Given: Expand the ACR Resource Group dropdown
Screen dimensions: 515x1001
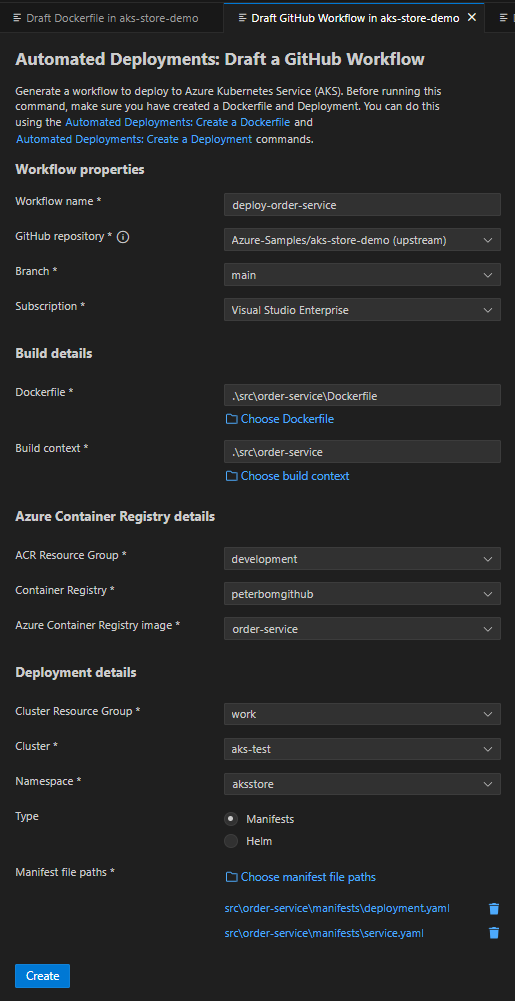Looking at the screenshot, I should tap(362, 559).
